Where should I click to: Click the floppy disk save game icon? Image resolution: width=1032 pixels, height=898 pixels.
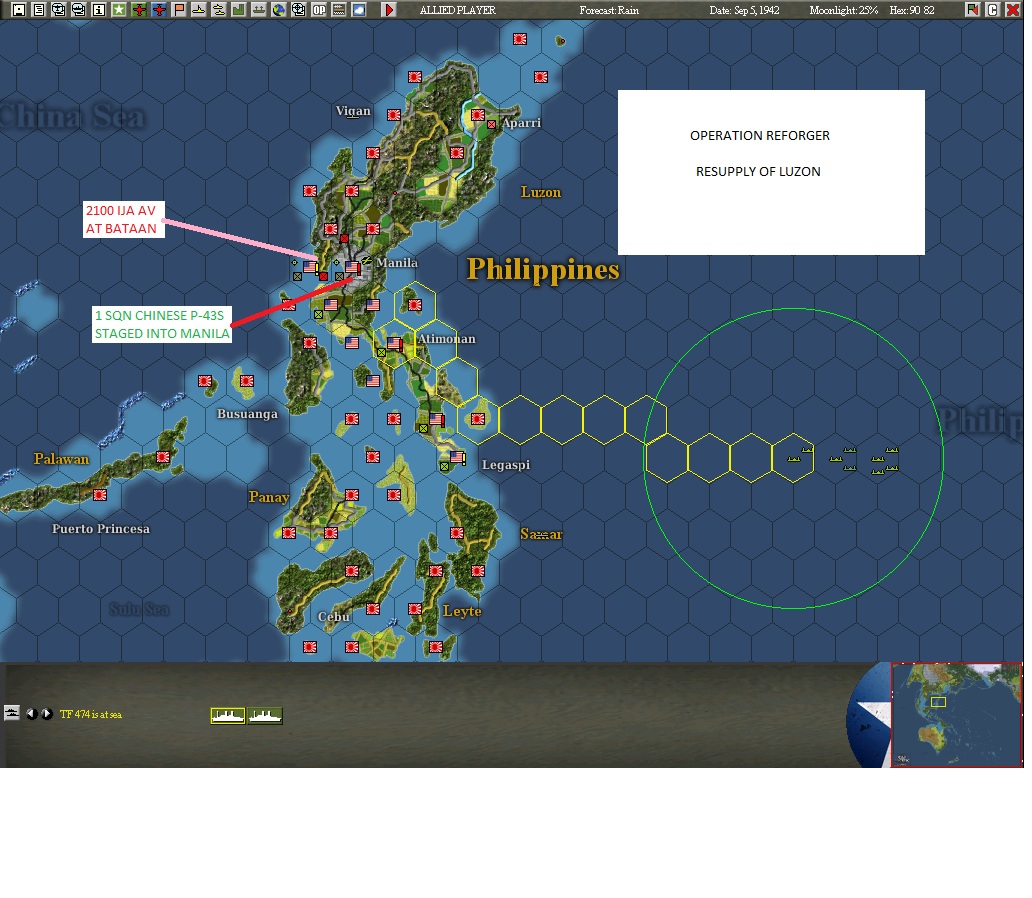tap(19, 10)
